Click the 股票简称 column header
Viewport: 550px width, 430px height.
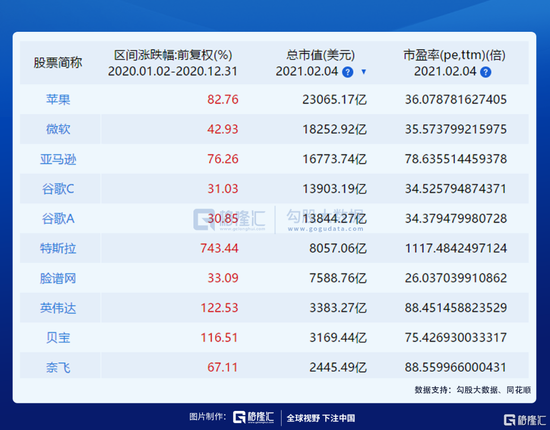[x=58, y=63]
